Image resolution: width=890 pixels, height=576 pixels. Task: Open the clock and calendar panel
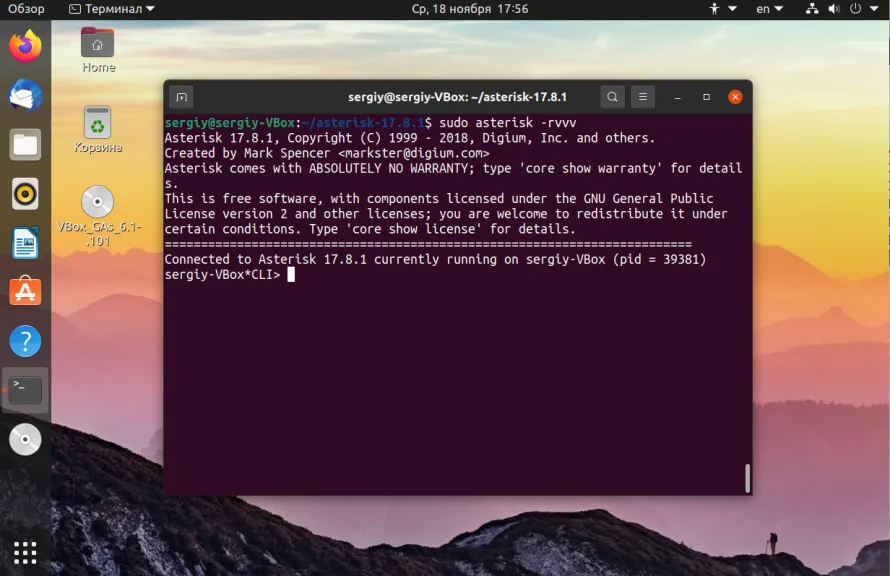point(470,9)
